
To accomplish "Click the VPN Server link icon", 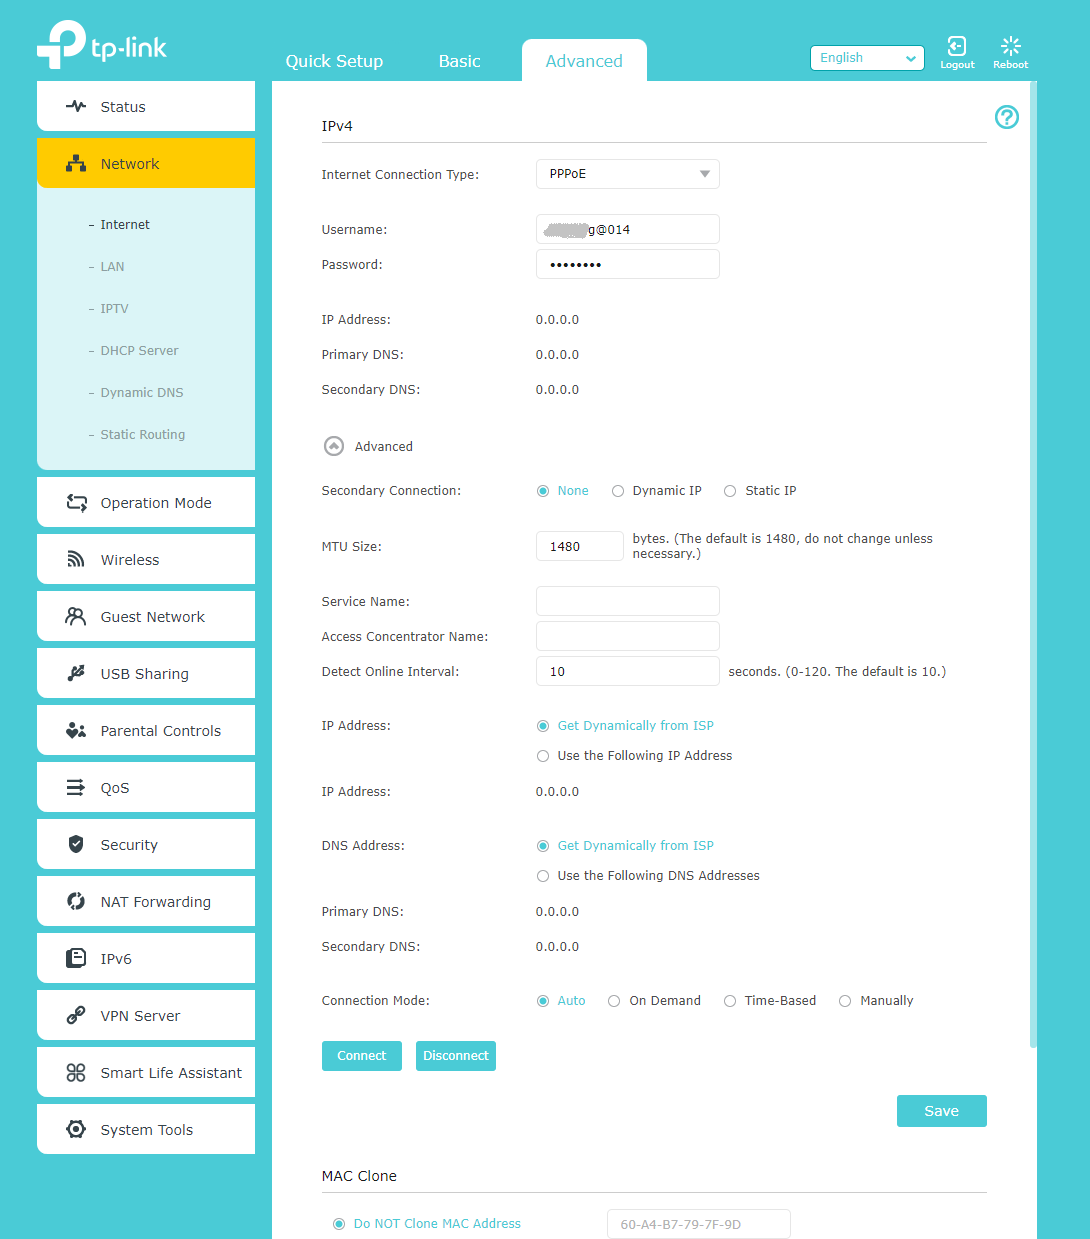I will tap(76, 1016).
